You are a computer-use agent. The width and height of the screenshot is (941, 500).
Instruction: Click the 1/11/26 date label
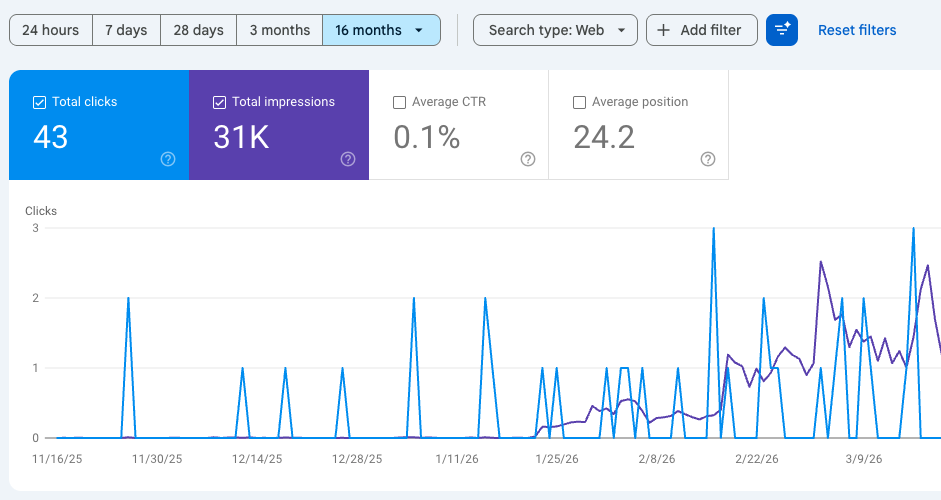click(457, 459)
